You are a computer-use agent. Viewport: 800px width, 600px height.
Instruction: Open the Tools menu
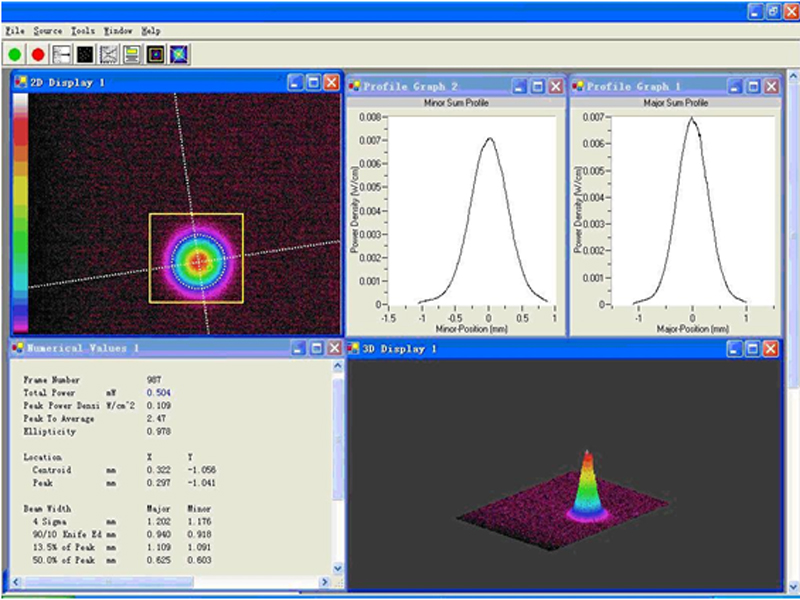83,31
